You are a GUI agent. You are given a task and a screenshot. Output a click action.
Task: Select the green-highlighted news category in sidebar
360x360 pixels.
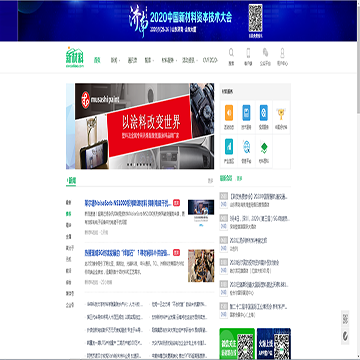pos(68,214)
